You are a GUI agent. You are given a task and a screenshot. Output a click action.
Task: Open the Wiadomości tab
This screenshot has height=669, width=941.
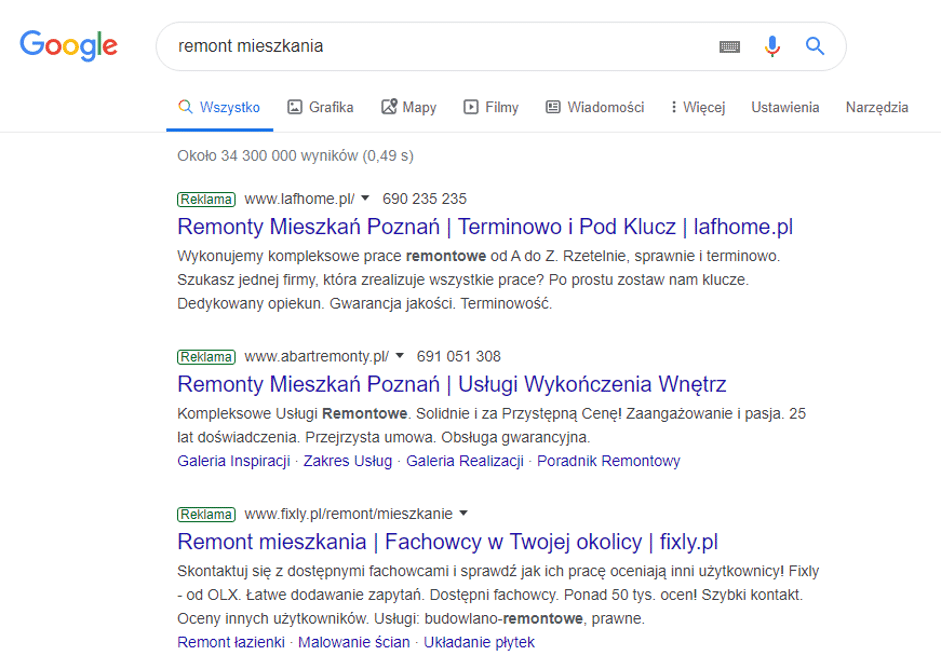[x=595, y=107]
